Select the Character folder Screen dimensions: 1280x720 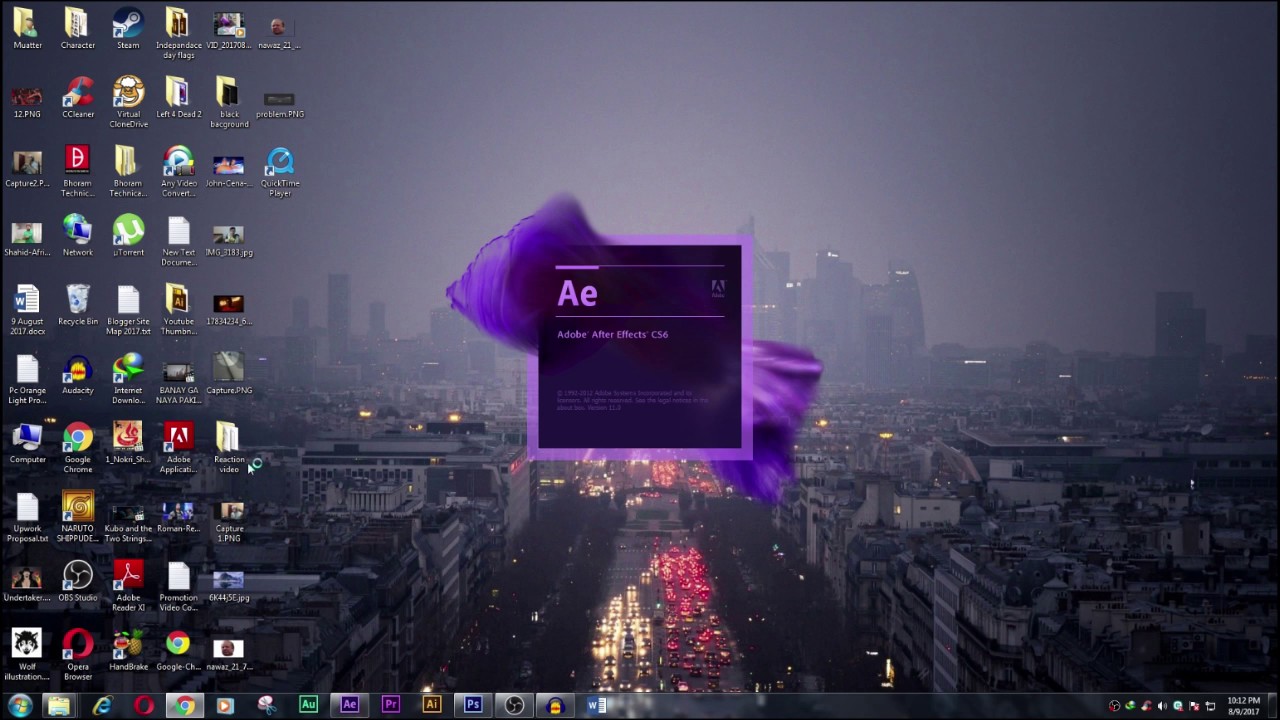(x=78, y=29)
